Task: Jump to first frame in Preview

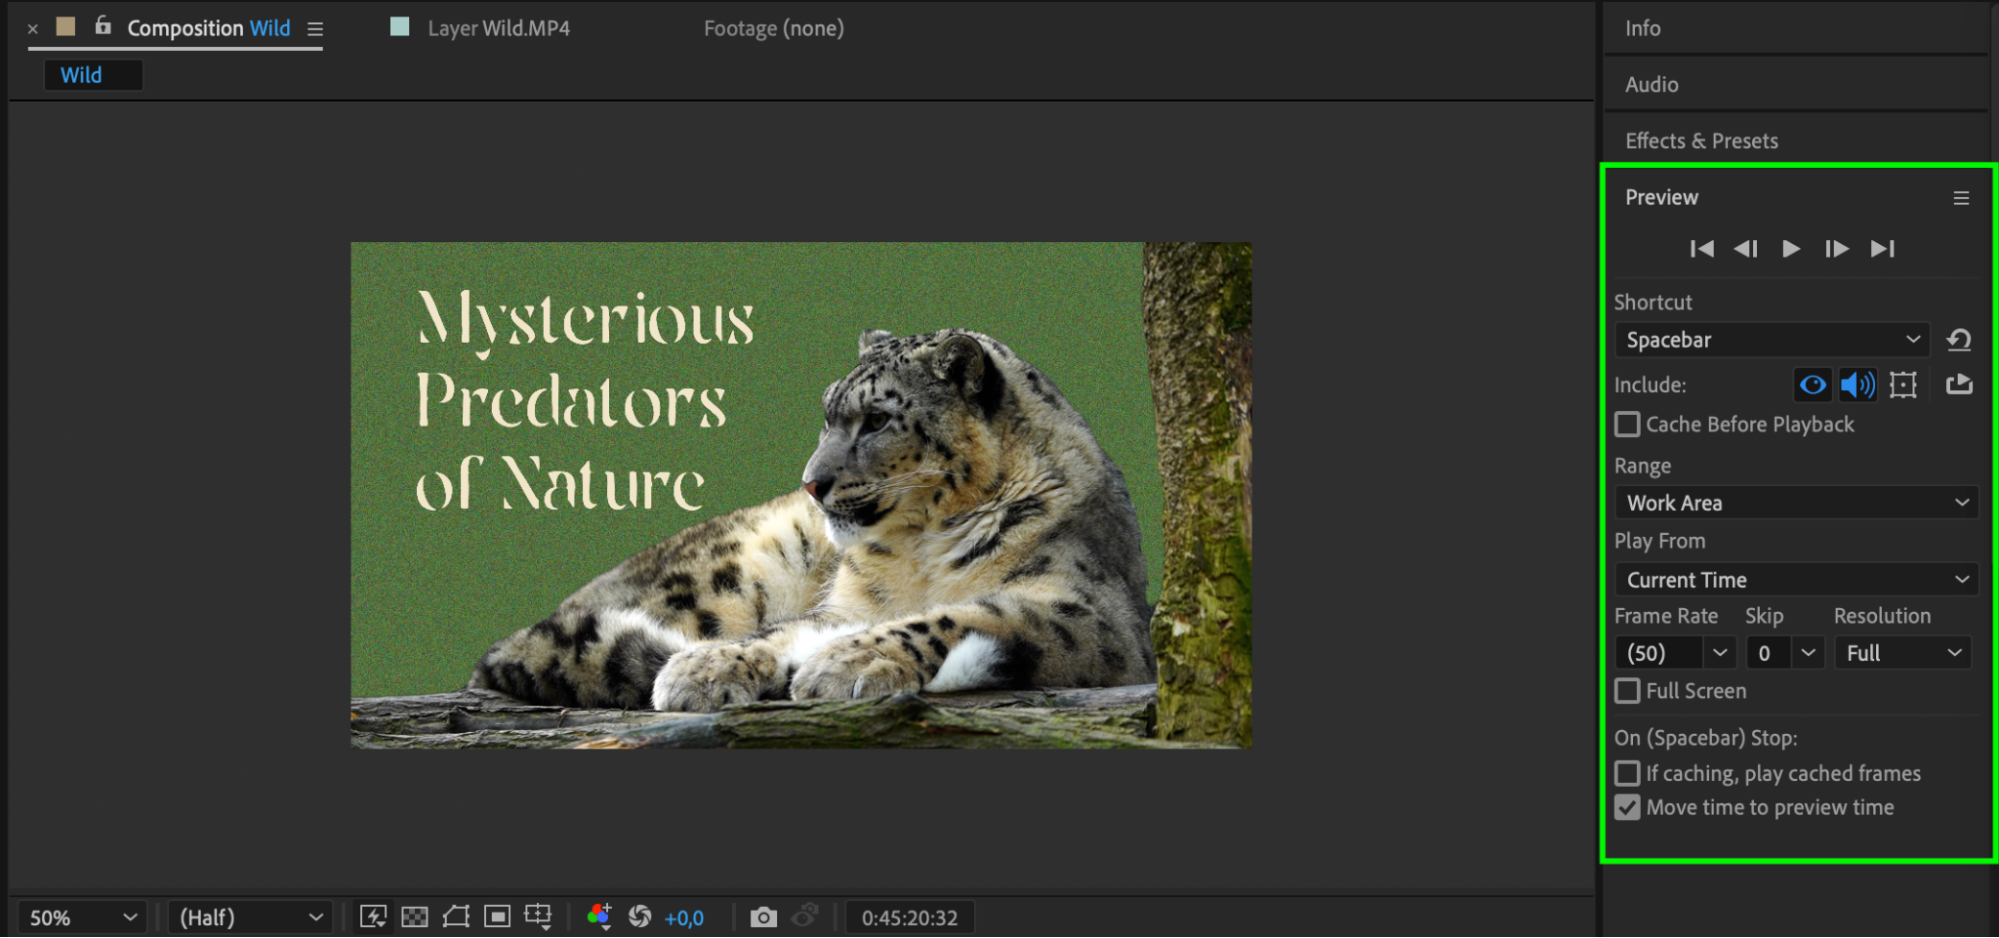Action: (x=1701, y=249)
